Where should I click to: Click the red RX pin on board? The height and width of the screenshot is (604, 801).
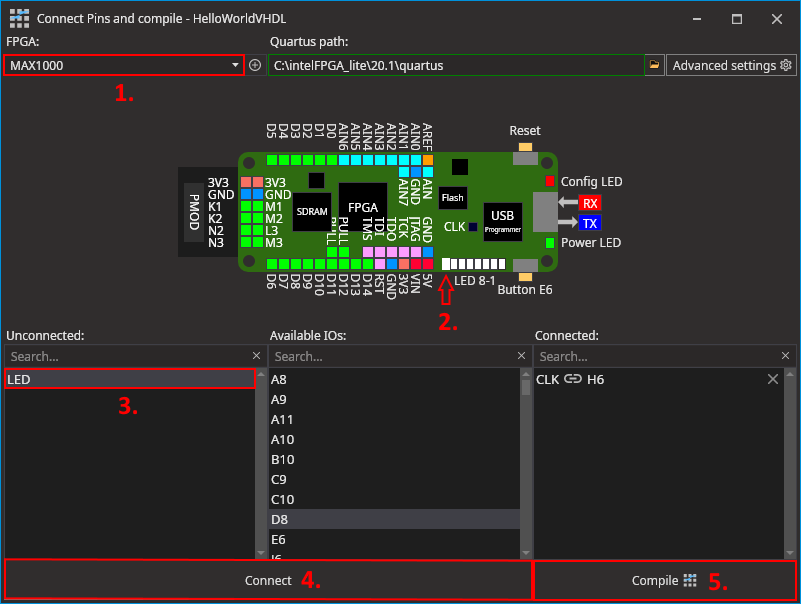[x=590, y=203]
